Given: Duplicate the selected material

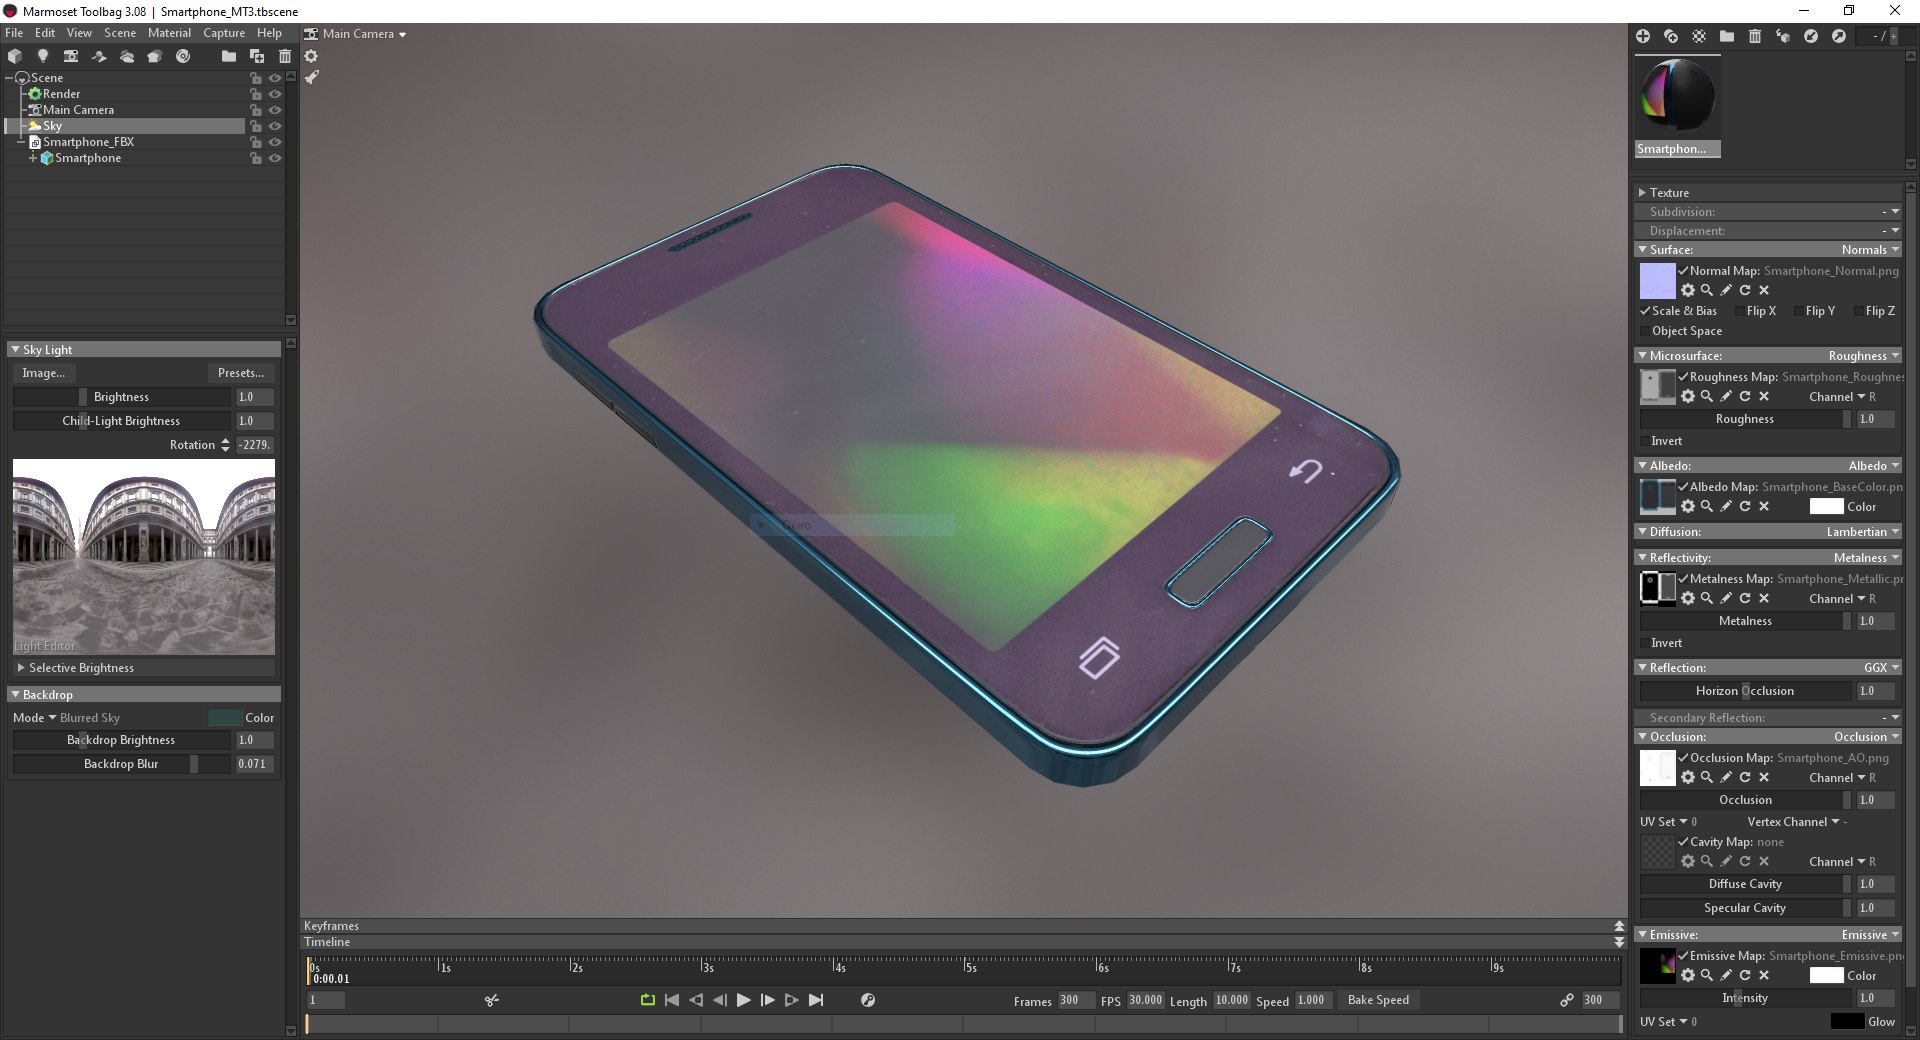Looking at the screenshot, I should click(x=1670, y=36).
